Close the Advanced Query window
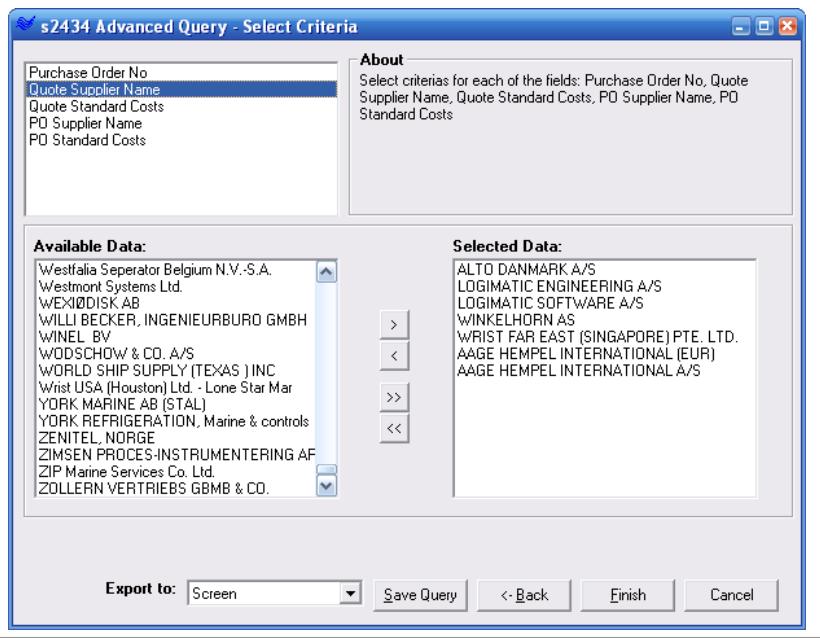820x638 pixels. [787, 26]
